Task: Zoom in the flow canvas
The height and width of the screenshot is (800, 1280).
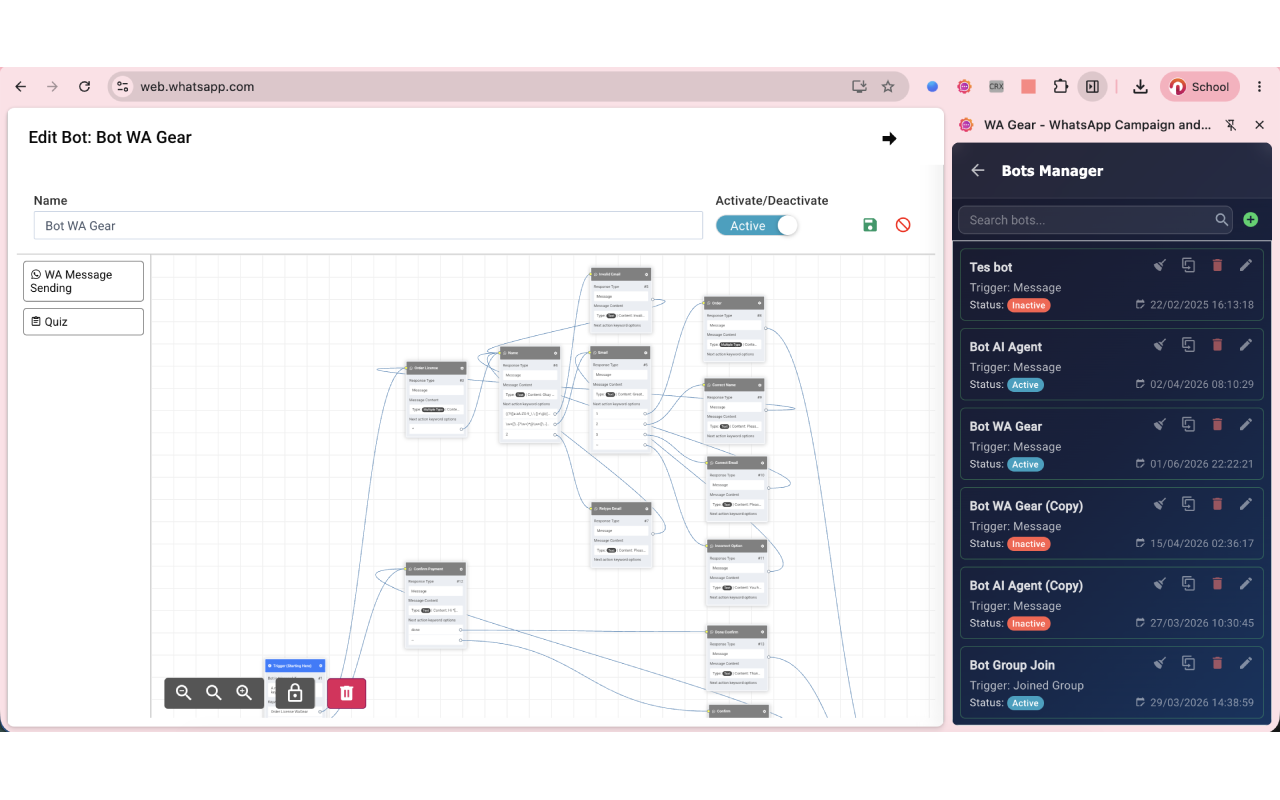Action: [244, 693]
